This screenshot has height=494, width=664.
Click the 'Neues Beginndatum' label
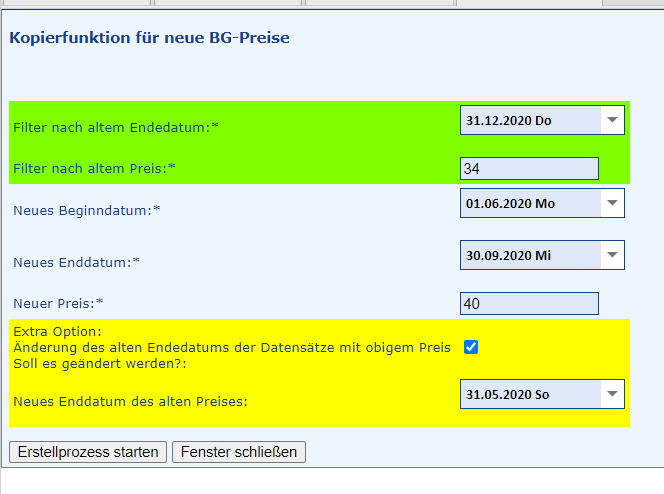click(x=86, y=211)
